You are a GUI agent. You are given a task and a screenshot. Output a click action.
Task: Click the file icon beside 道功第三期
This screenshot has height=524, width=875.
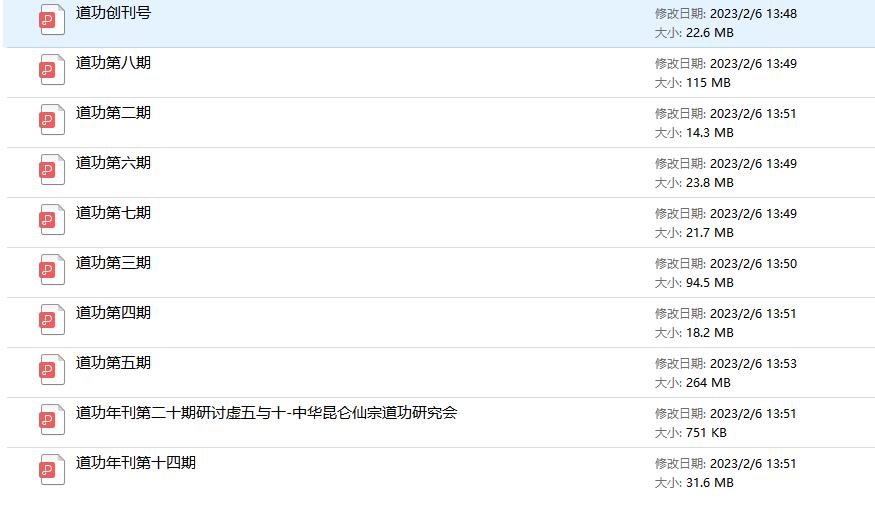[52, 270]
